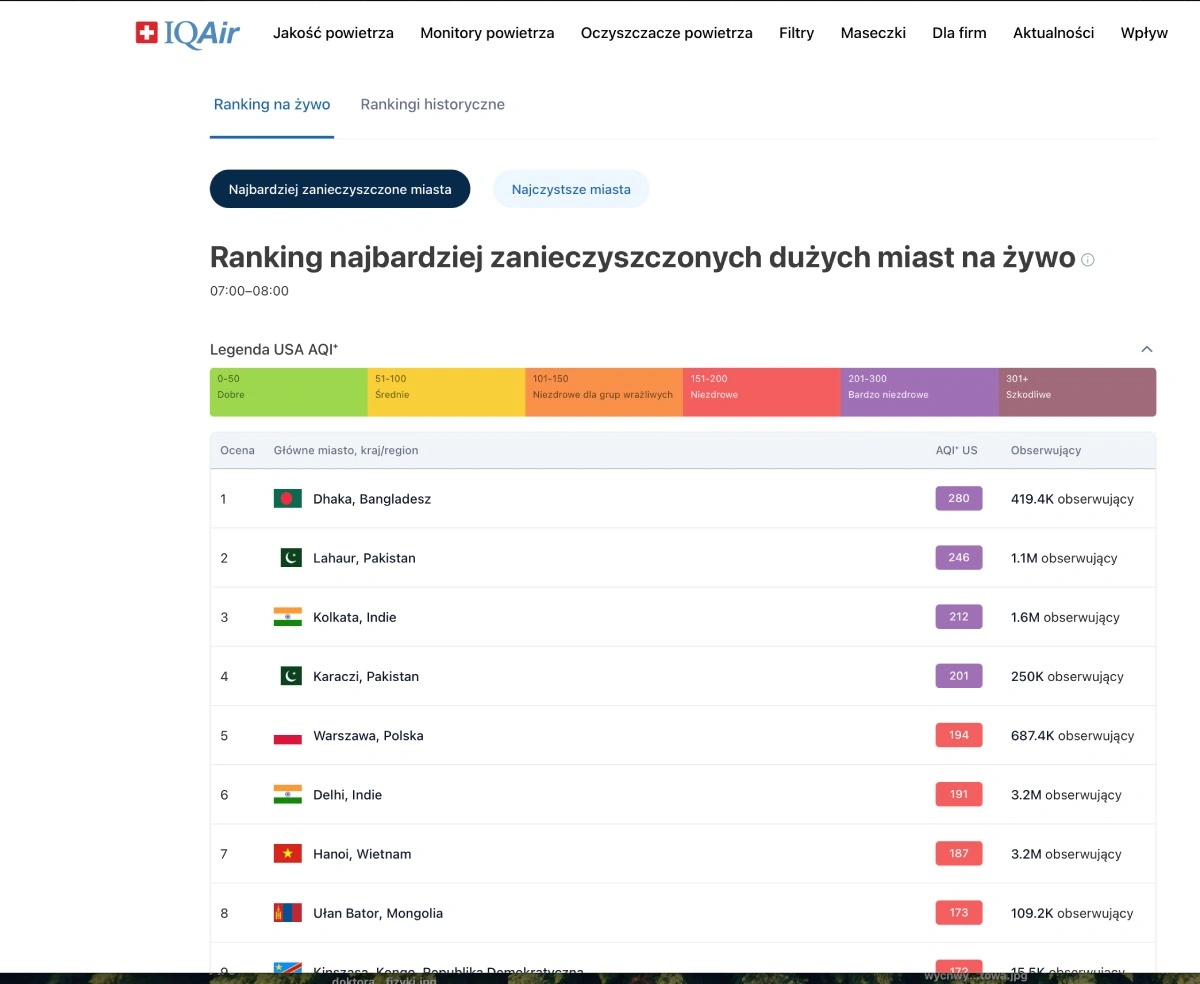Click the IQAir logo

click(188, 33)
